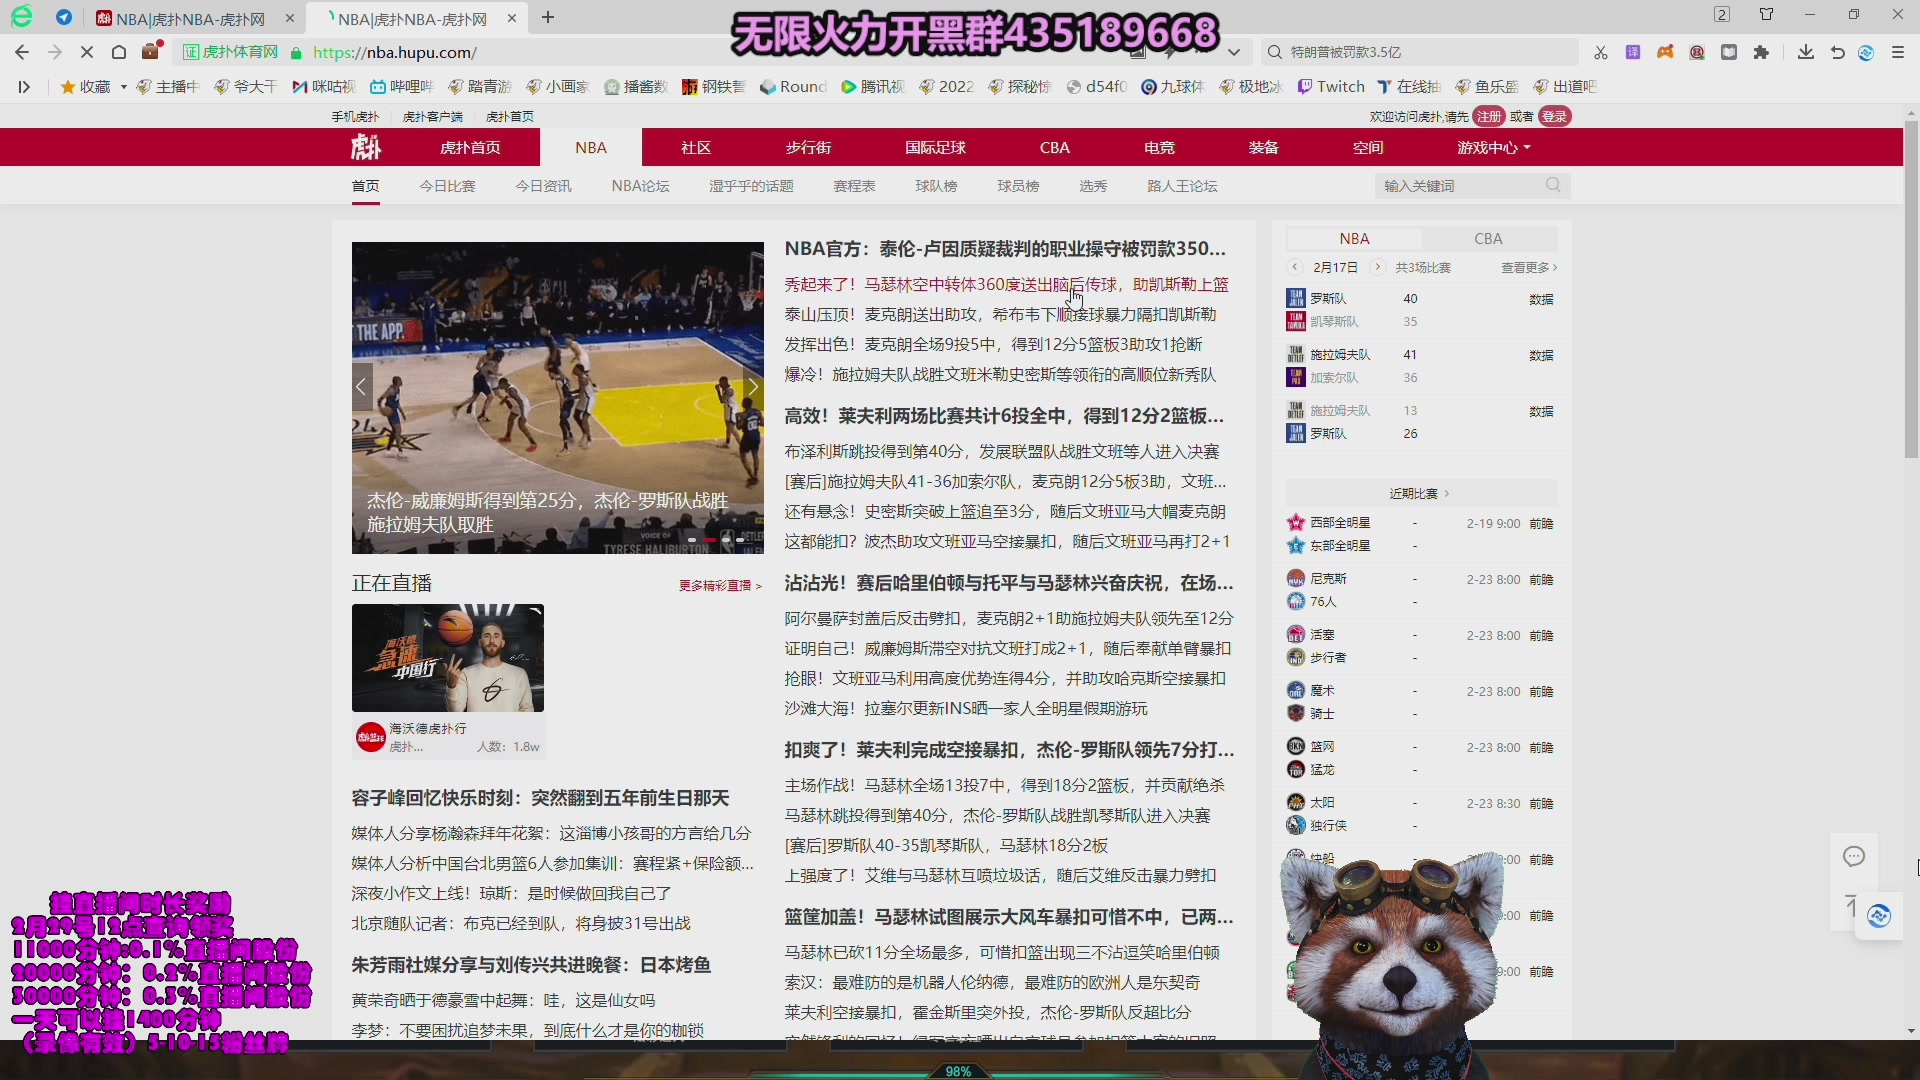Open the purple translate extension
Image resolution: width=1920 pixels, height=1080 pixels.
point(1633,52)
